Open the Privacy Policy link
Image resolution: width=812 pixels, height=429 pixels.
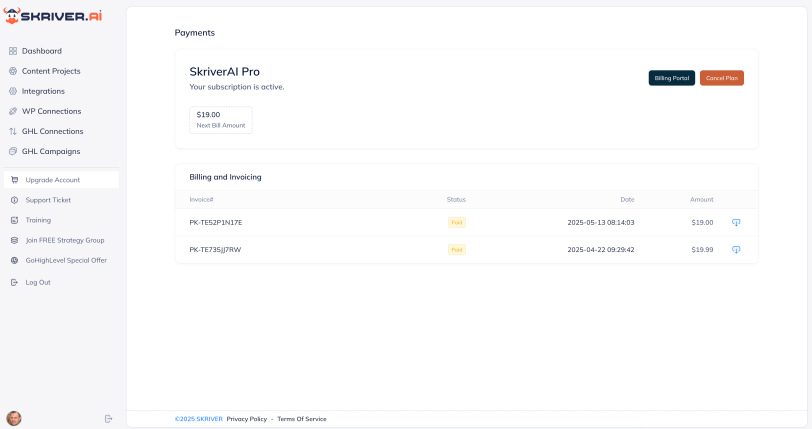pyautogui.click(x=246, y=419)
